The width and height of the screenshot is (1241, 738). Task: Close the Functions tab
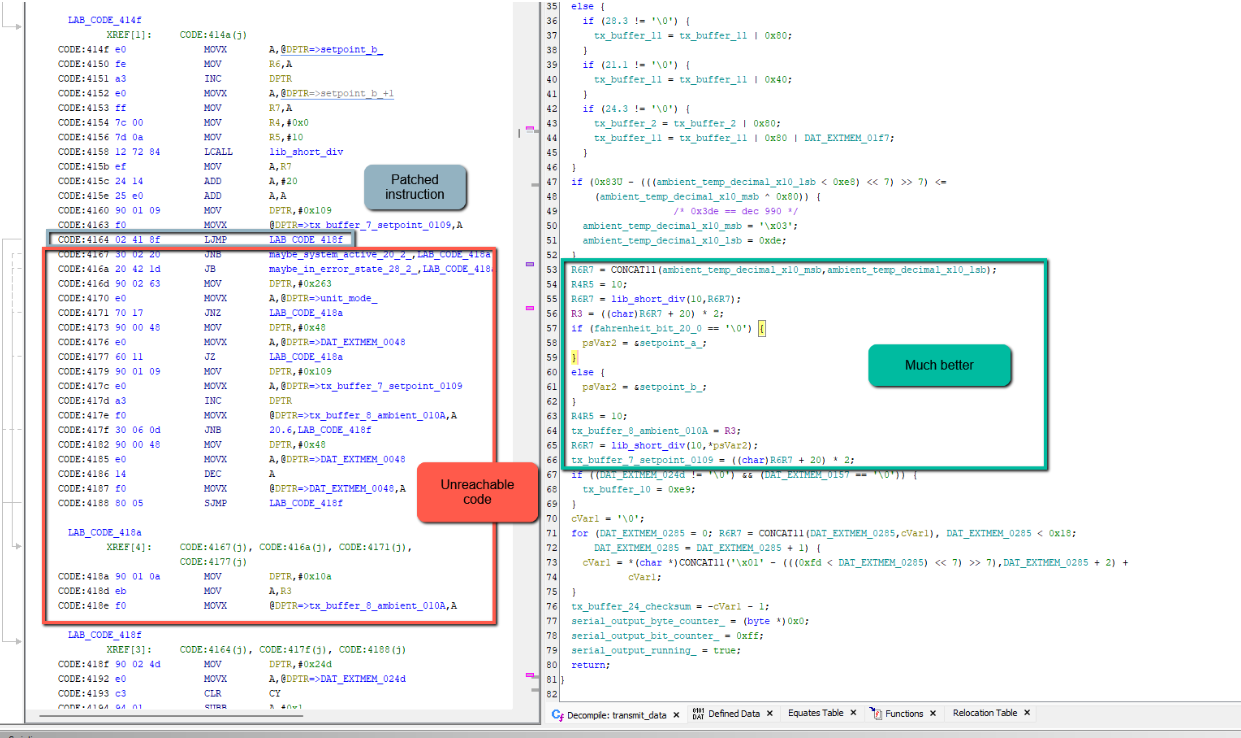click(x=932, y=714)
